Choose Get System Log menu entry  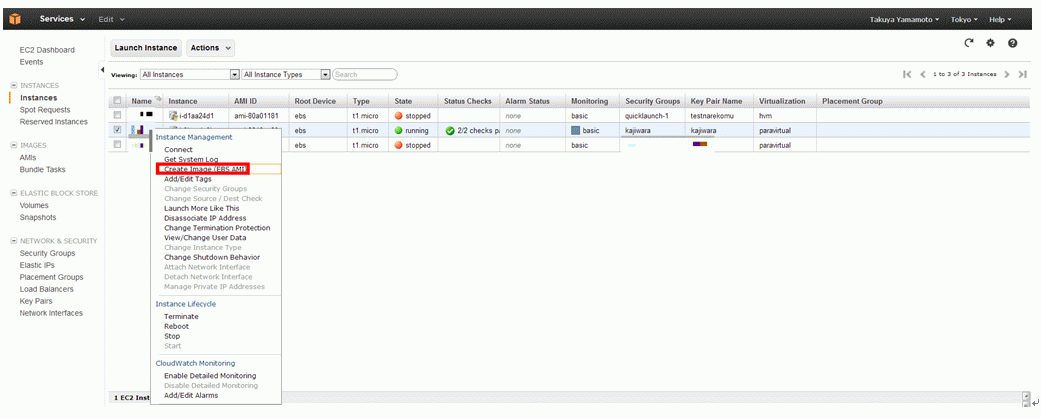click(x=189, y=159)
